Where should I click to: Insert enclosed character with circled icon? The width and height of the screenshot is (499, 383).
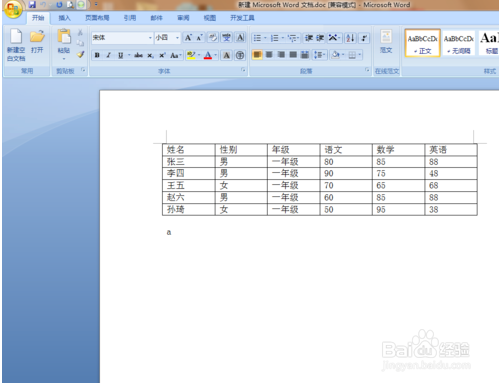[x=240, y=55]
